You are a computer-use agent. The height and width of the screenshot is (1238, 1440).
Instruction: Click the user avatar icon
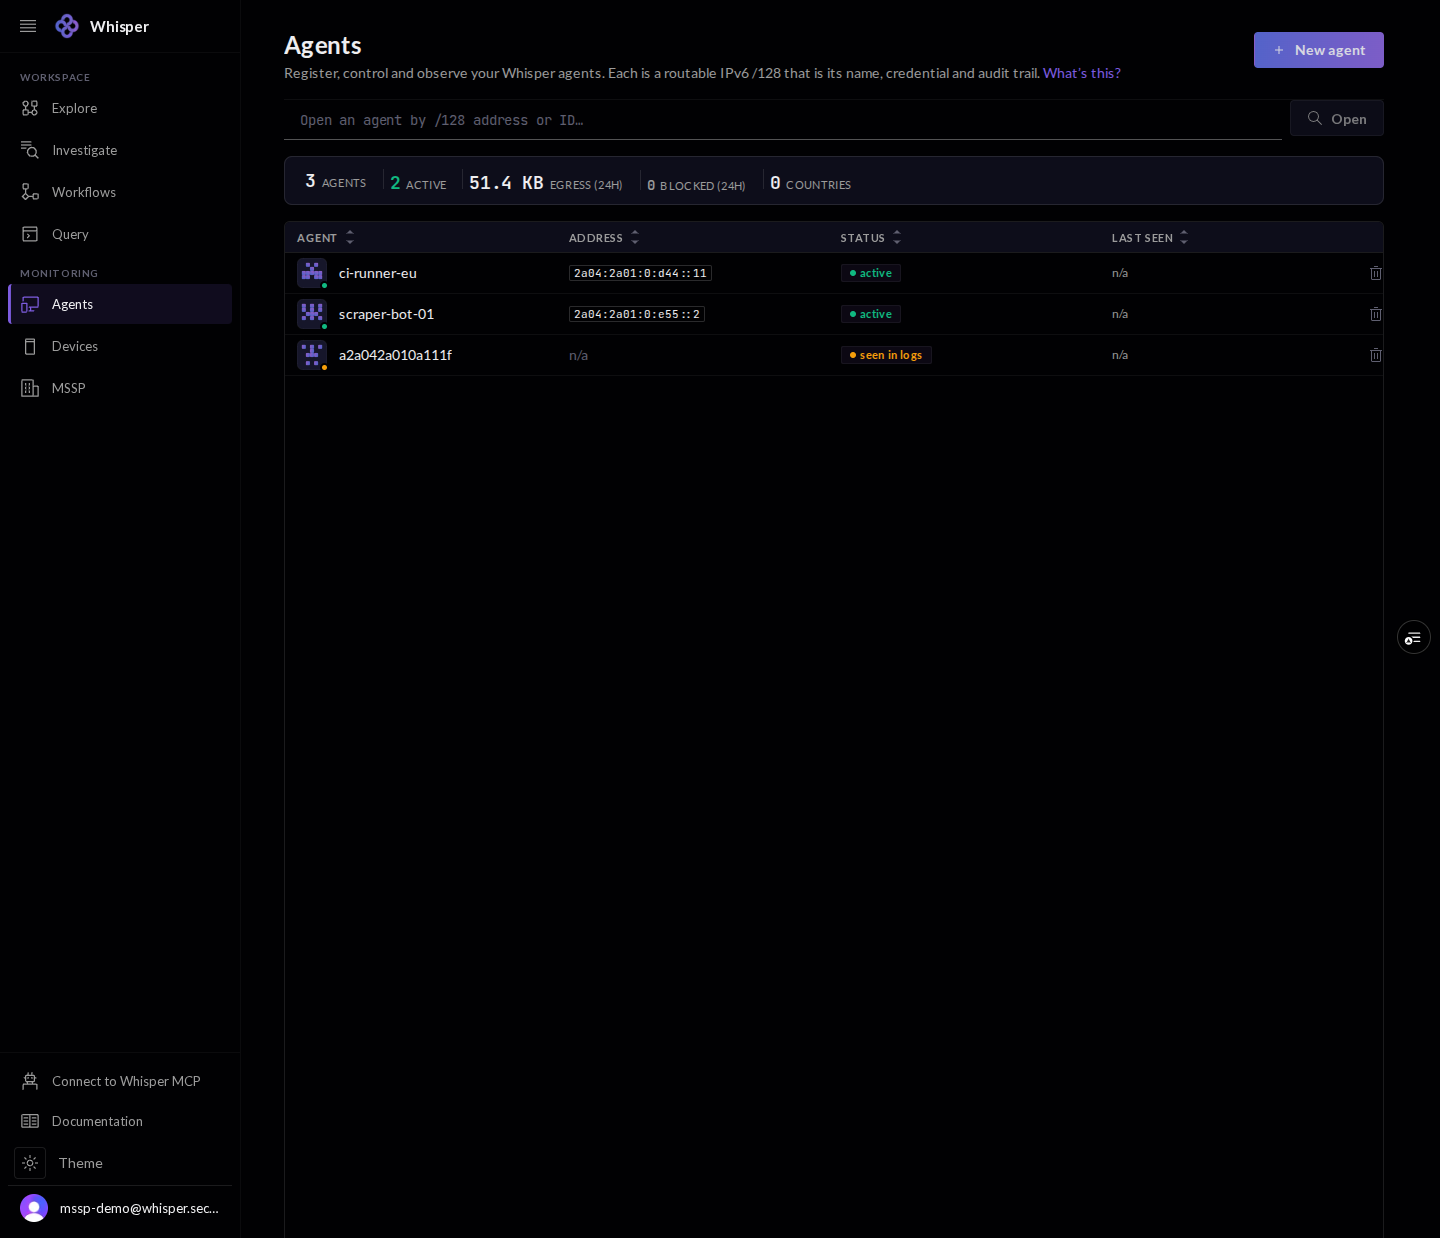coord(34,1208)
